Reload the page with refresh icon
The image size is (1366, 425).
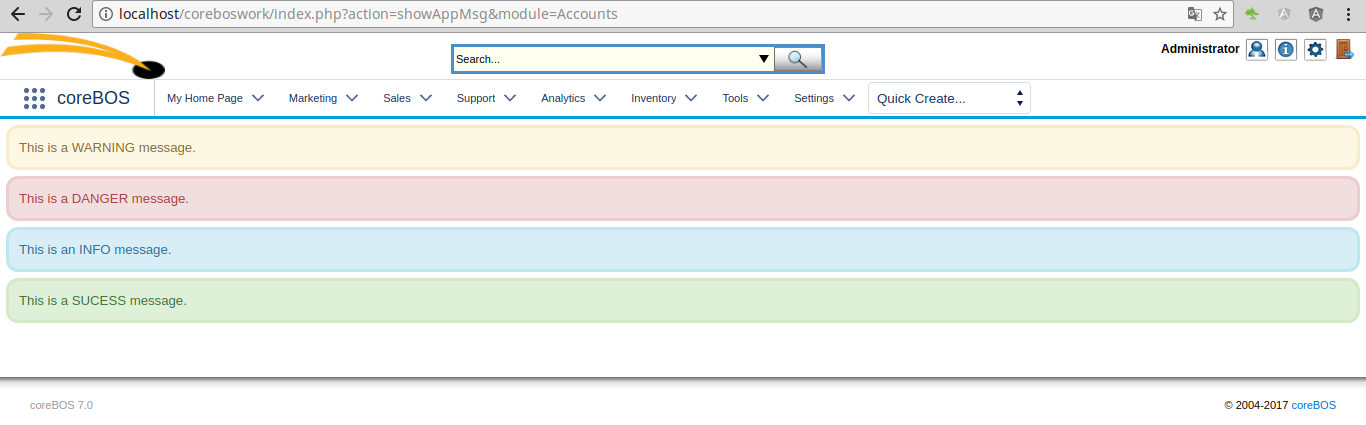coord(73,14)
